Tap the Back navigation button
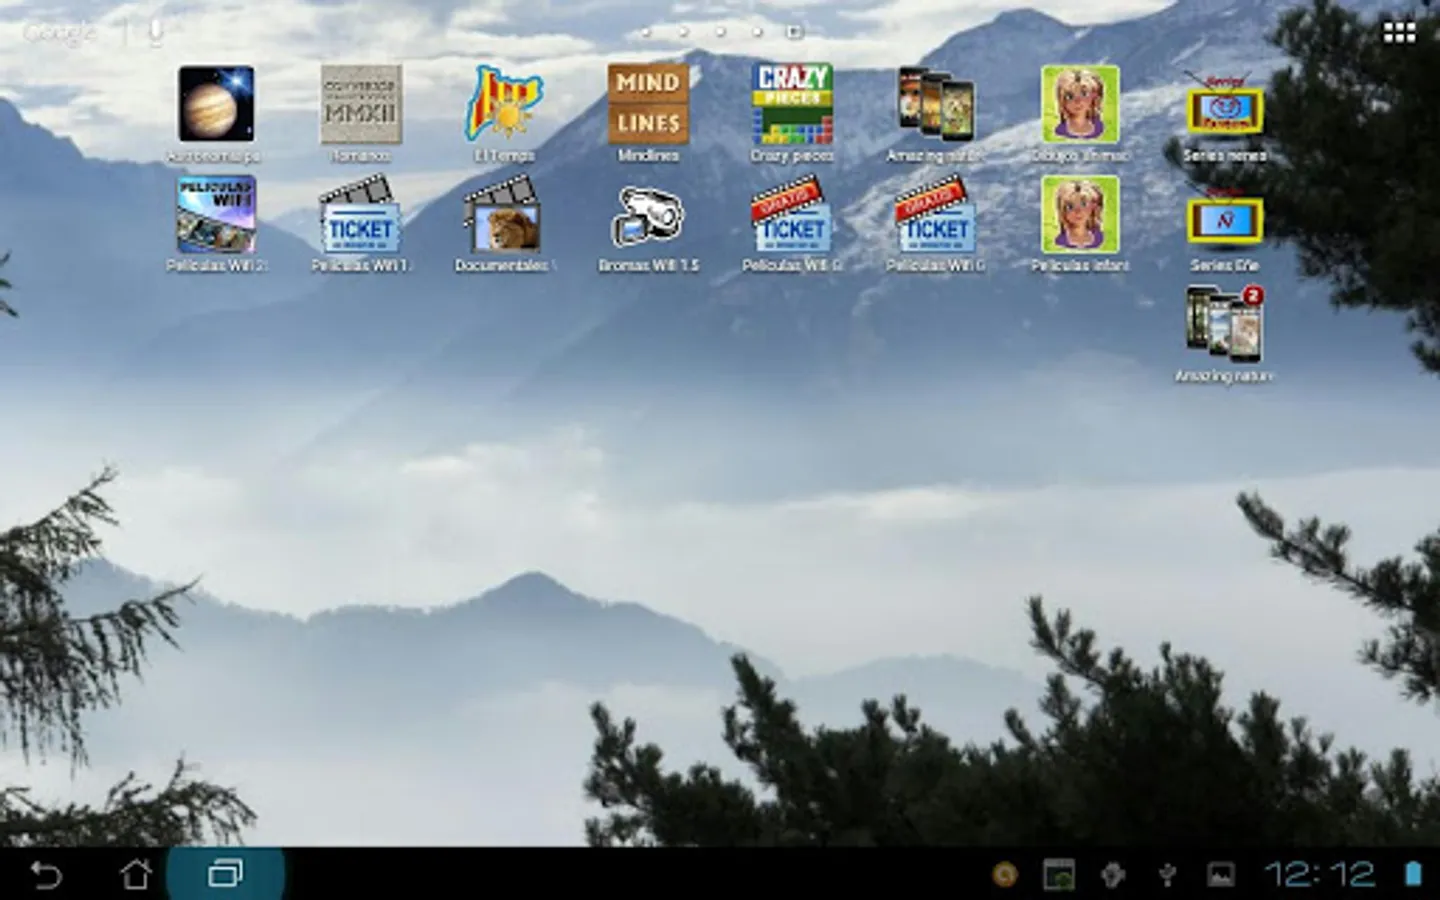 46,875
